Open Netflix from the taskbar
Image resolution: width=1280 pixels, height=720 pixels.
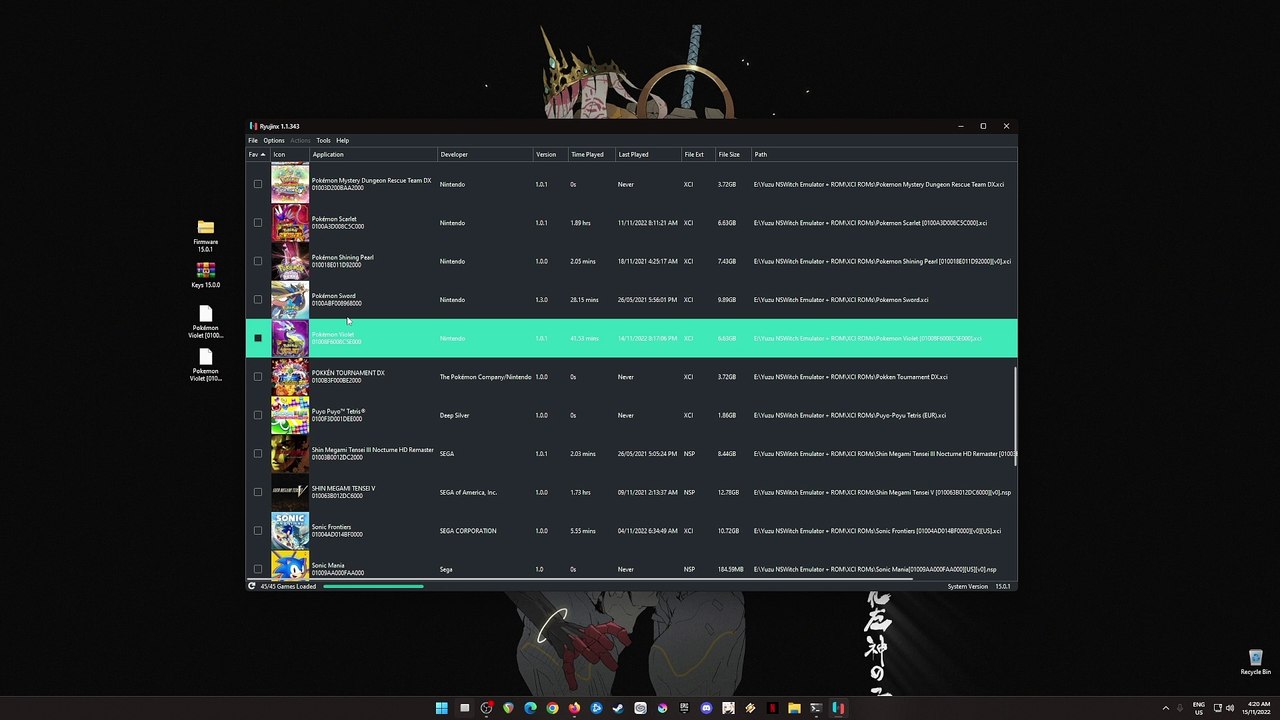(772, 708)
